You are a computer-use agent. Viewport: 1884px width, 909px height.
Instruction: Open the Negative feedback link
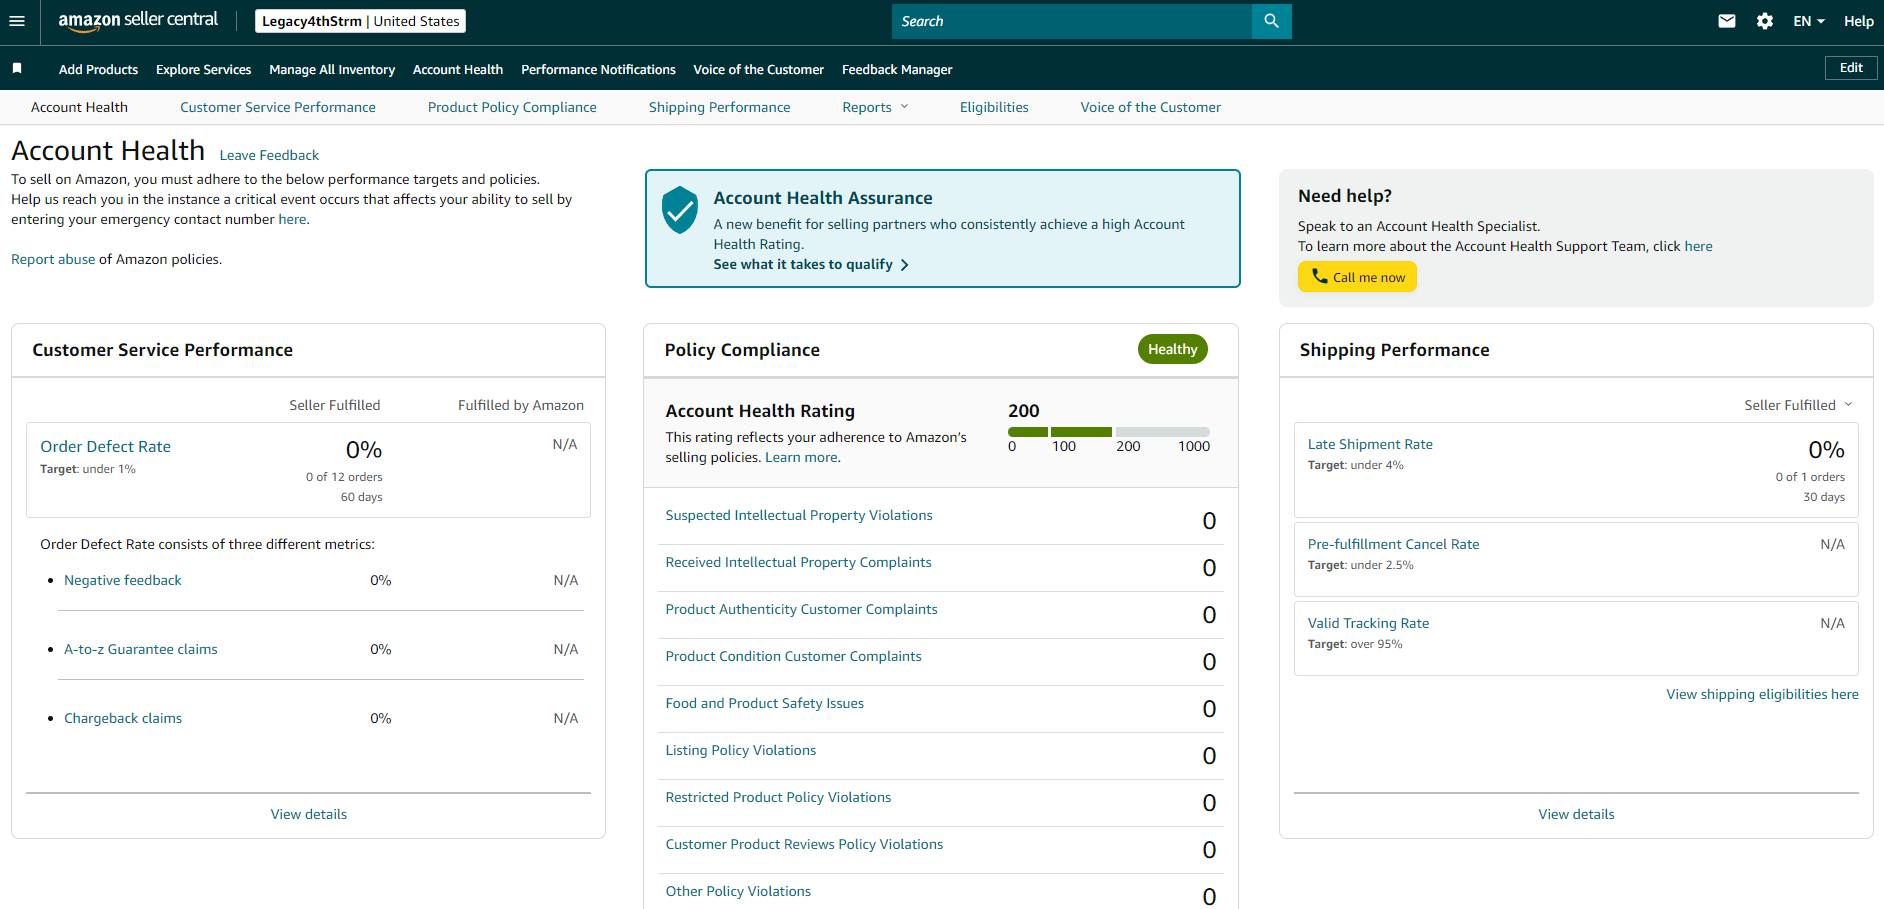(123, 580)
